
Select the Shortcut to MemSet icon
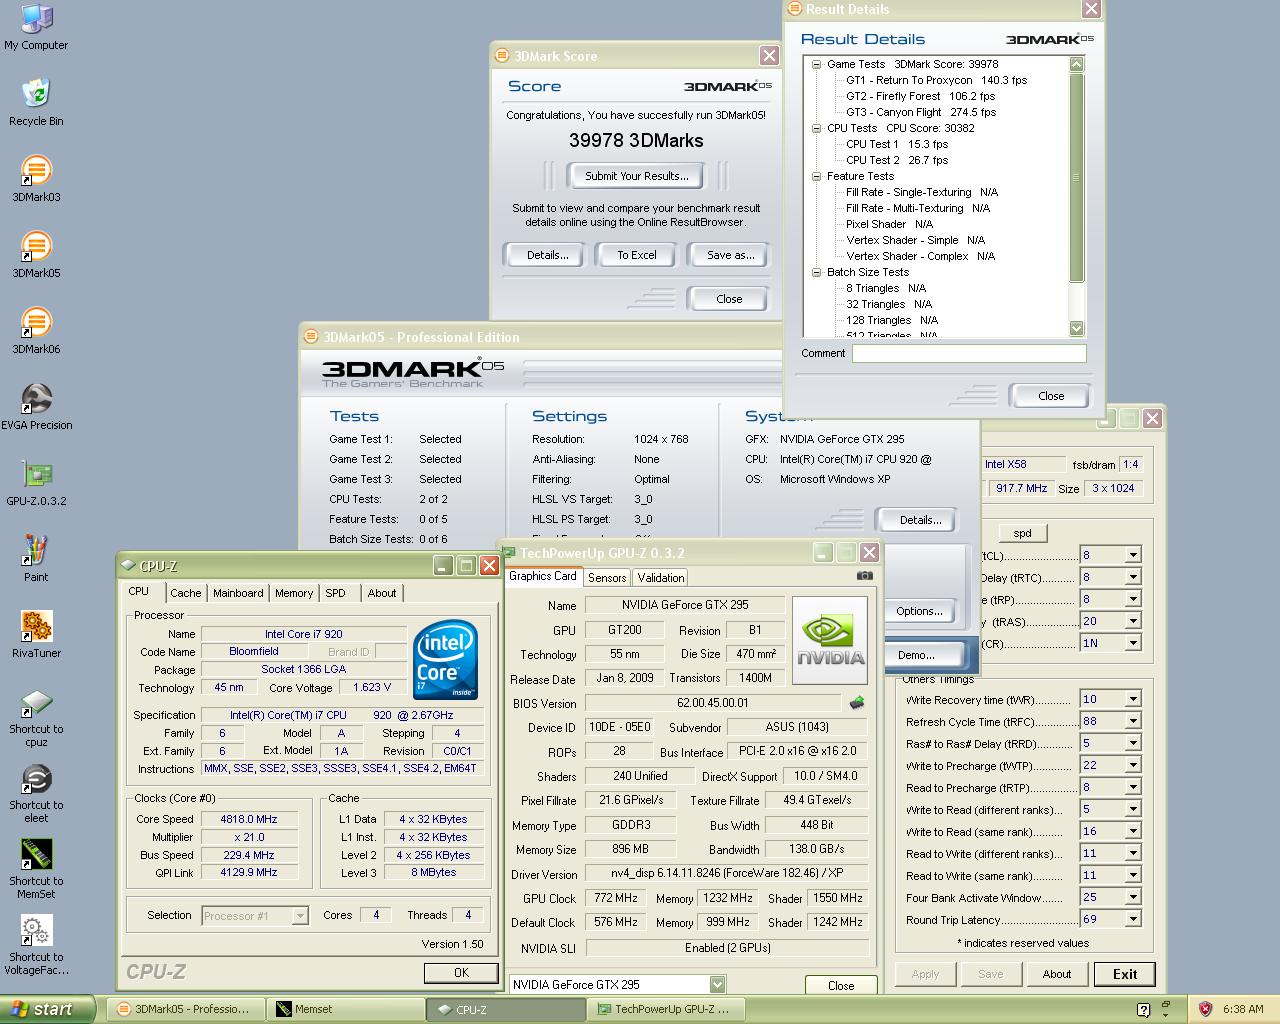(36, 869)
